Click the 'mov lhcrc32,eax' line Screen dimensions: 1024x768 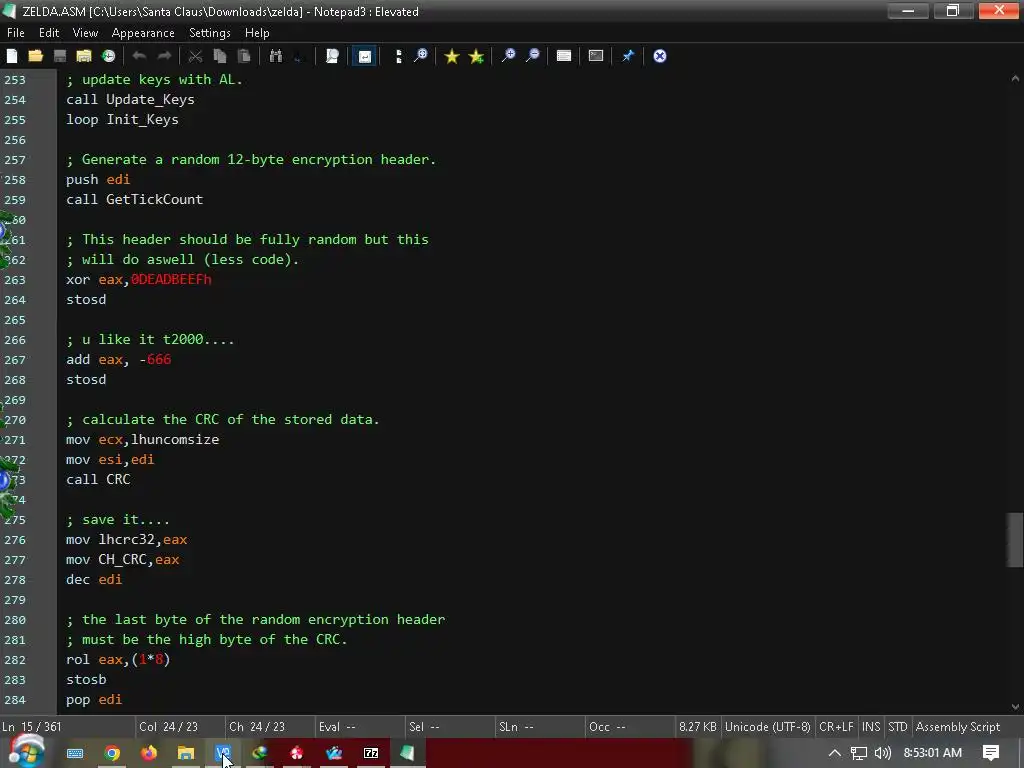click(127, 539)
